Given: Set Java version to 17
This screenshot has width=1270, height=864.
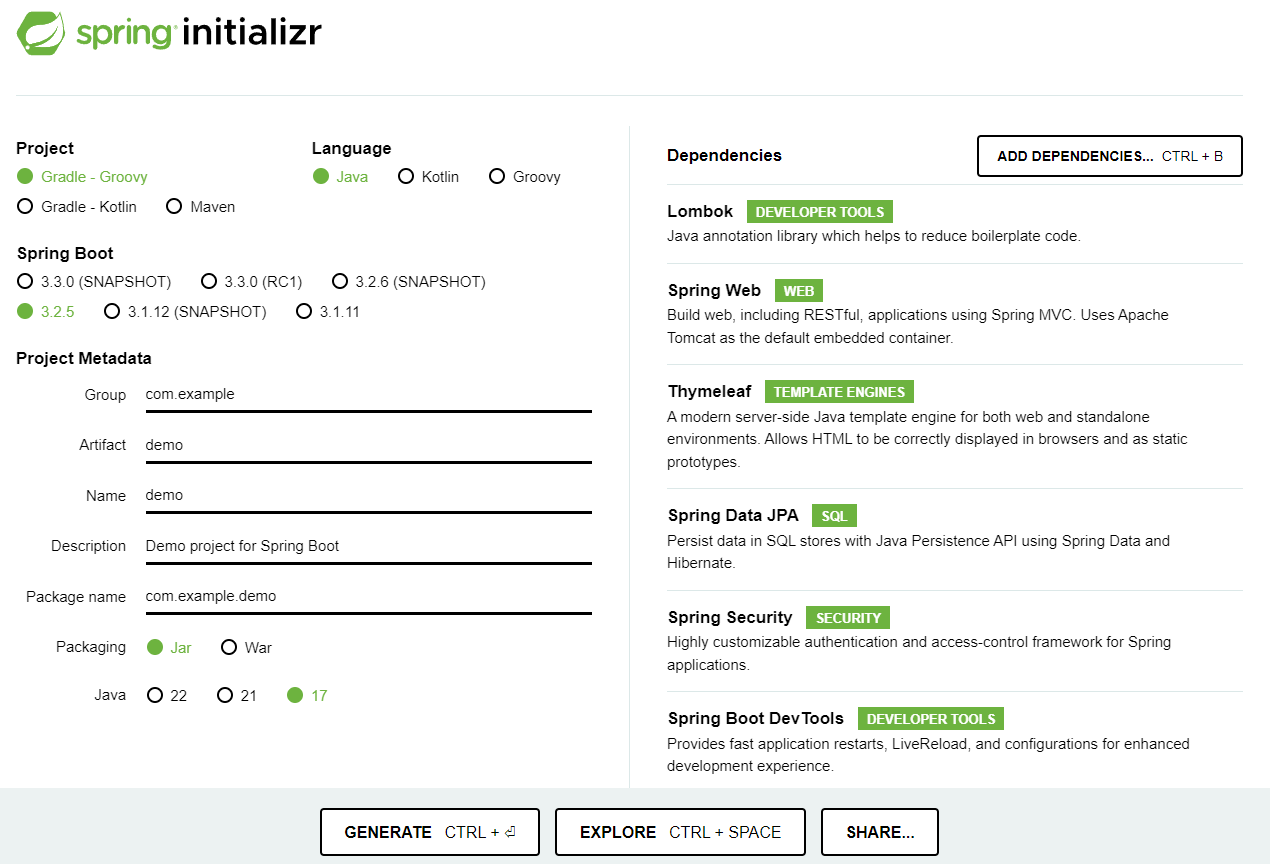Looking at the screenshot, I should tap(307, 696).
